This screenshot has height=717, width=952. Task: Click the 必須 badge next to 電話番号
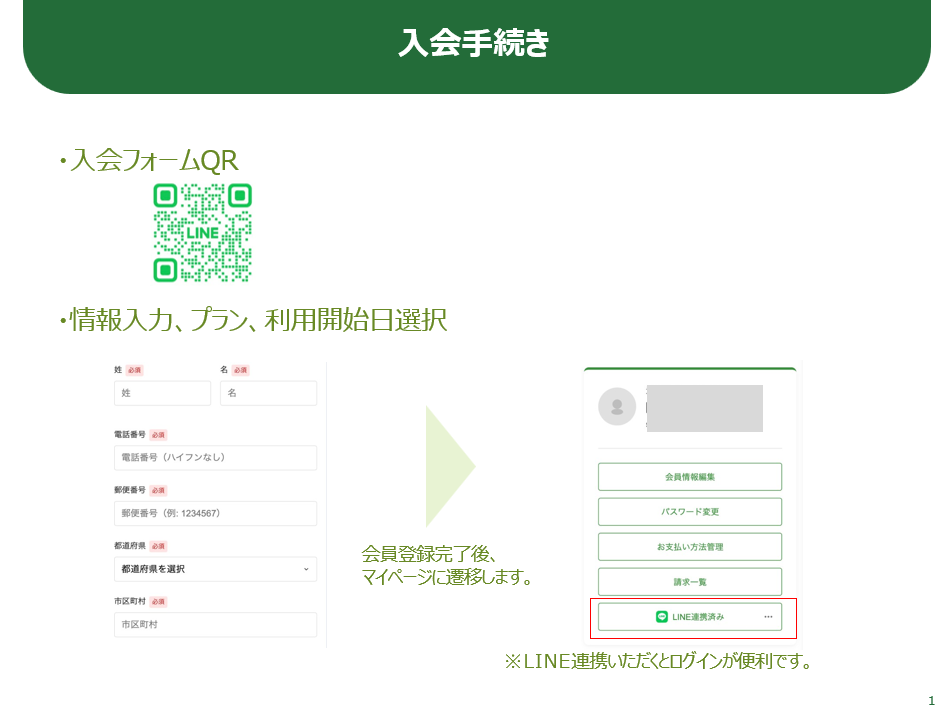(x=162, y=435)
